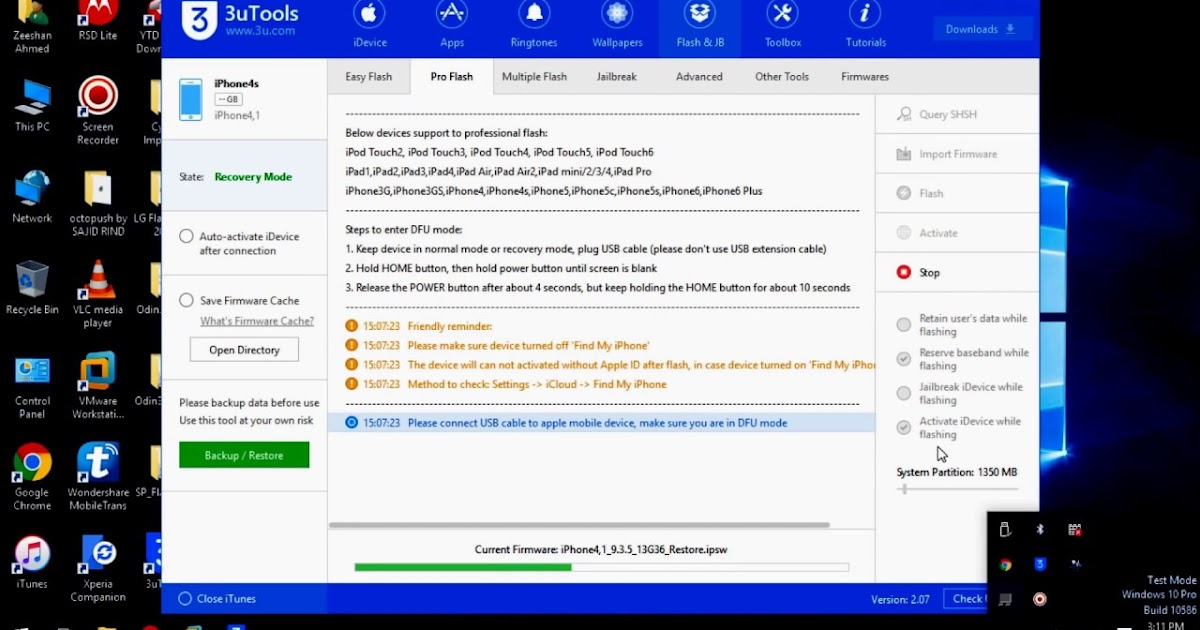Toggle Activate iDevice while flashing
This screenshot has height=630, width=1200.
904,428
